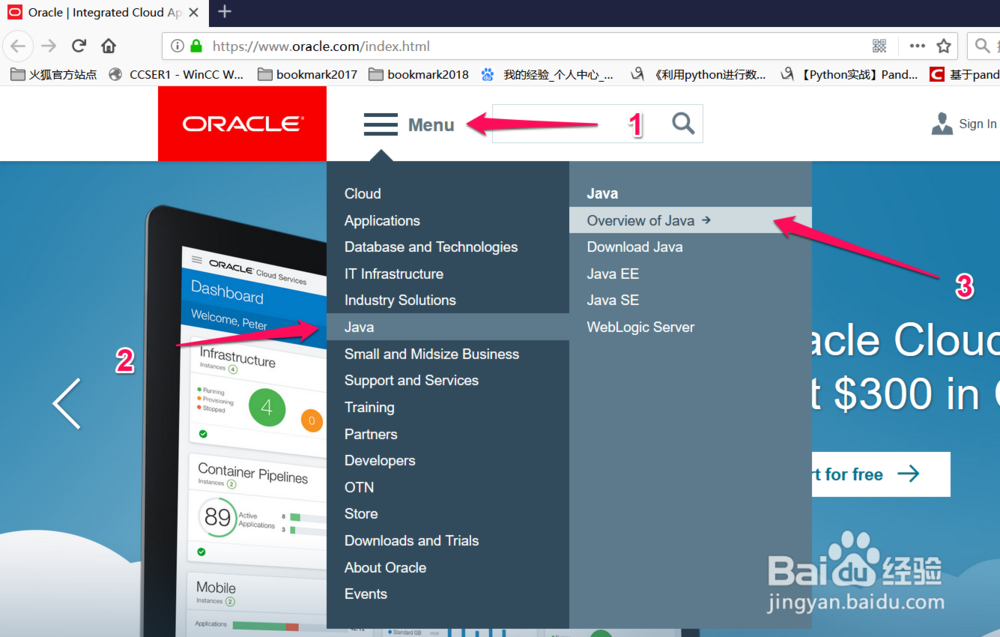Select Small and Midsize Business item

(x=432, y=354)
